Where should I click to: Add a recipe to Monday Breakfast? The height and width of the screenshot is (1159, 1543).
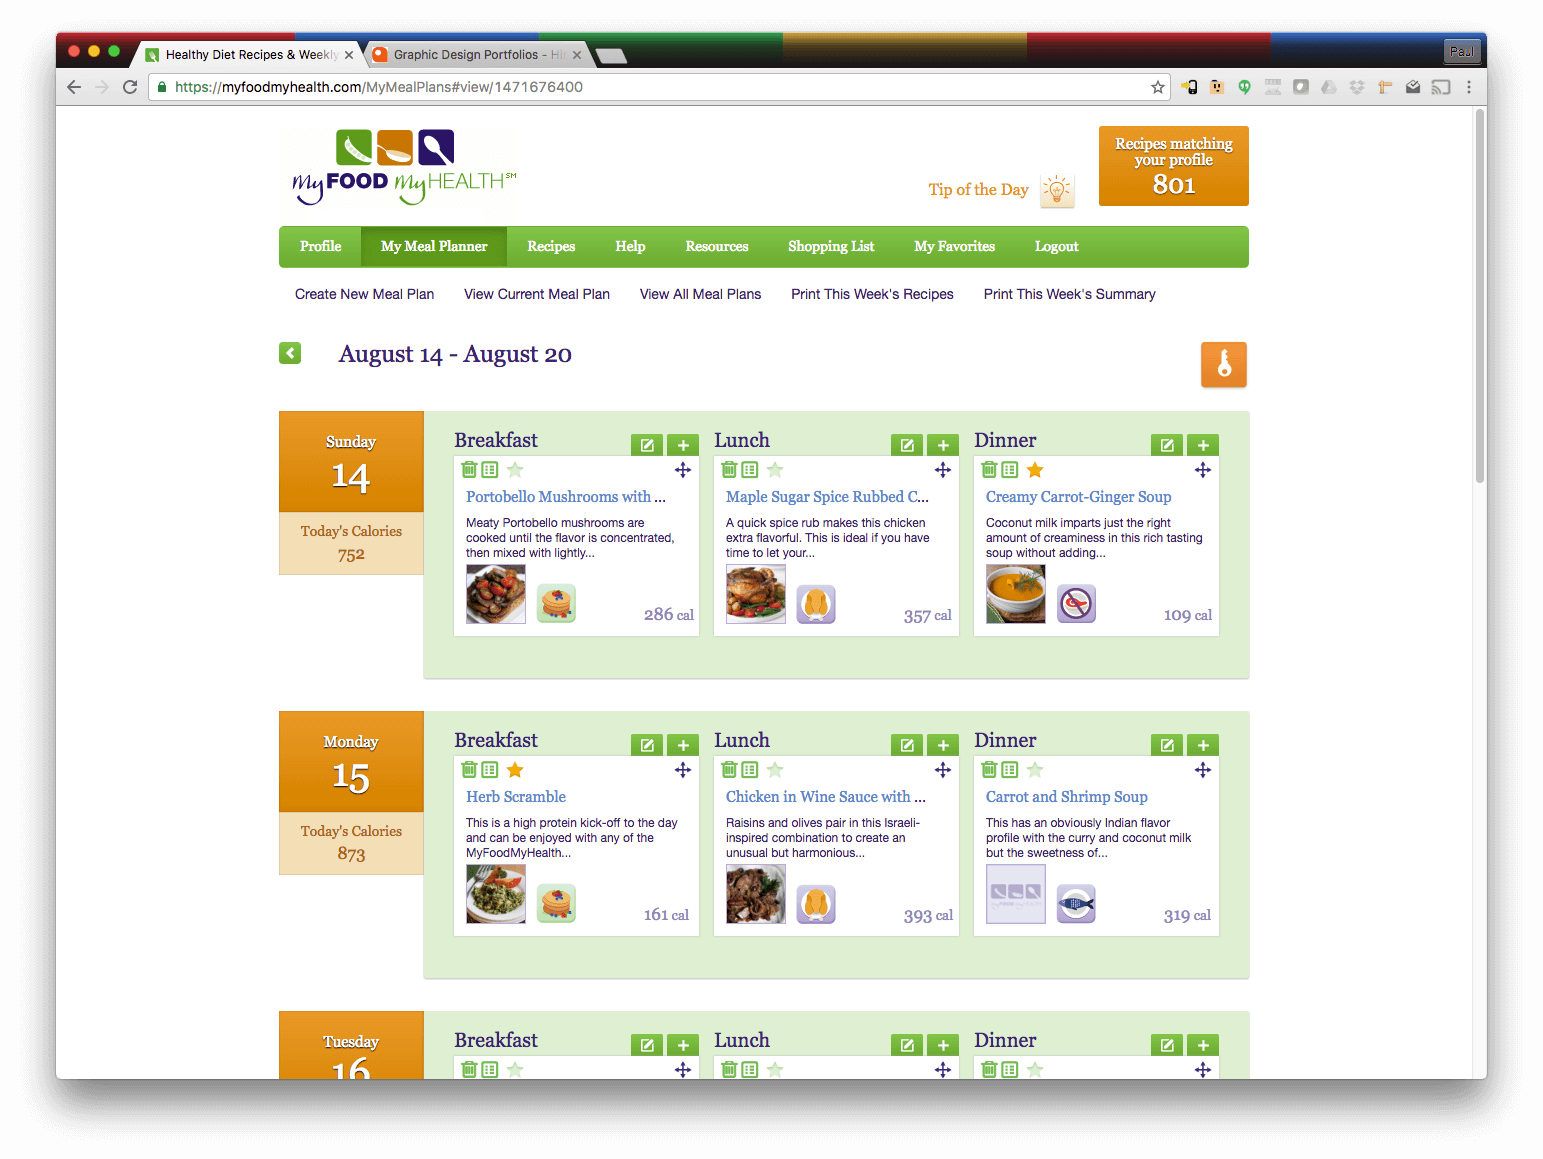[x=683, y=745]
